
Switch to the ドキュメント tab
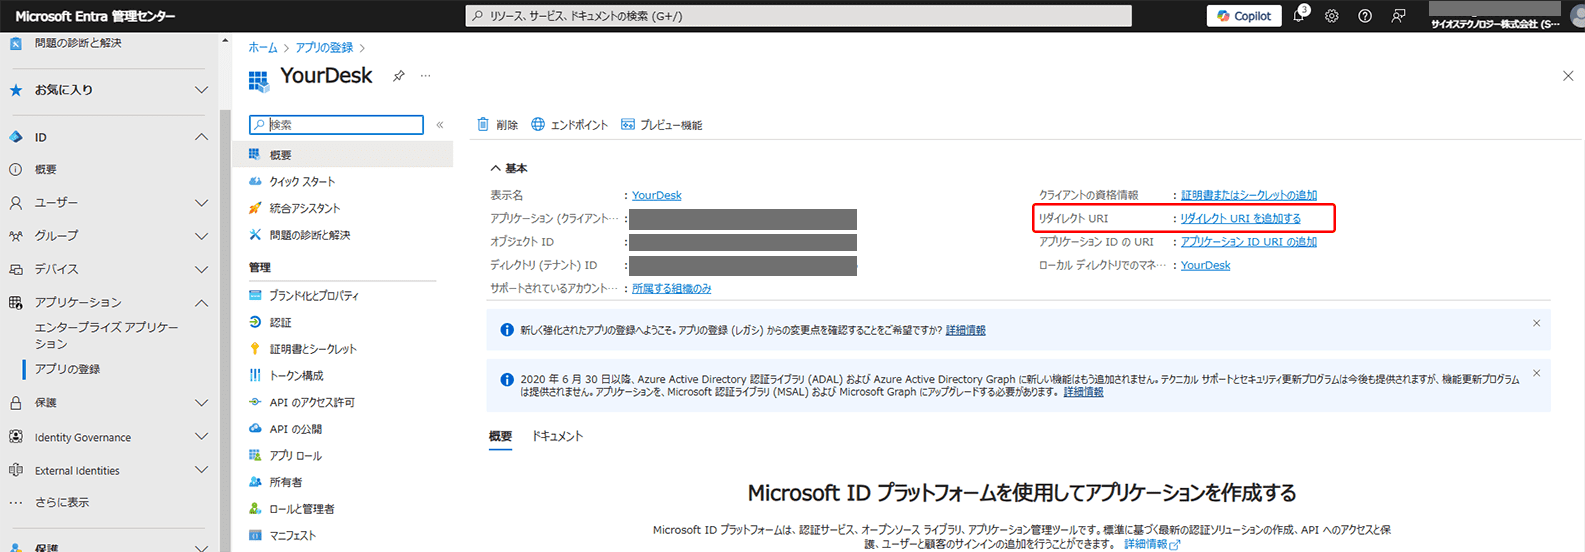[x=557, y=437]
